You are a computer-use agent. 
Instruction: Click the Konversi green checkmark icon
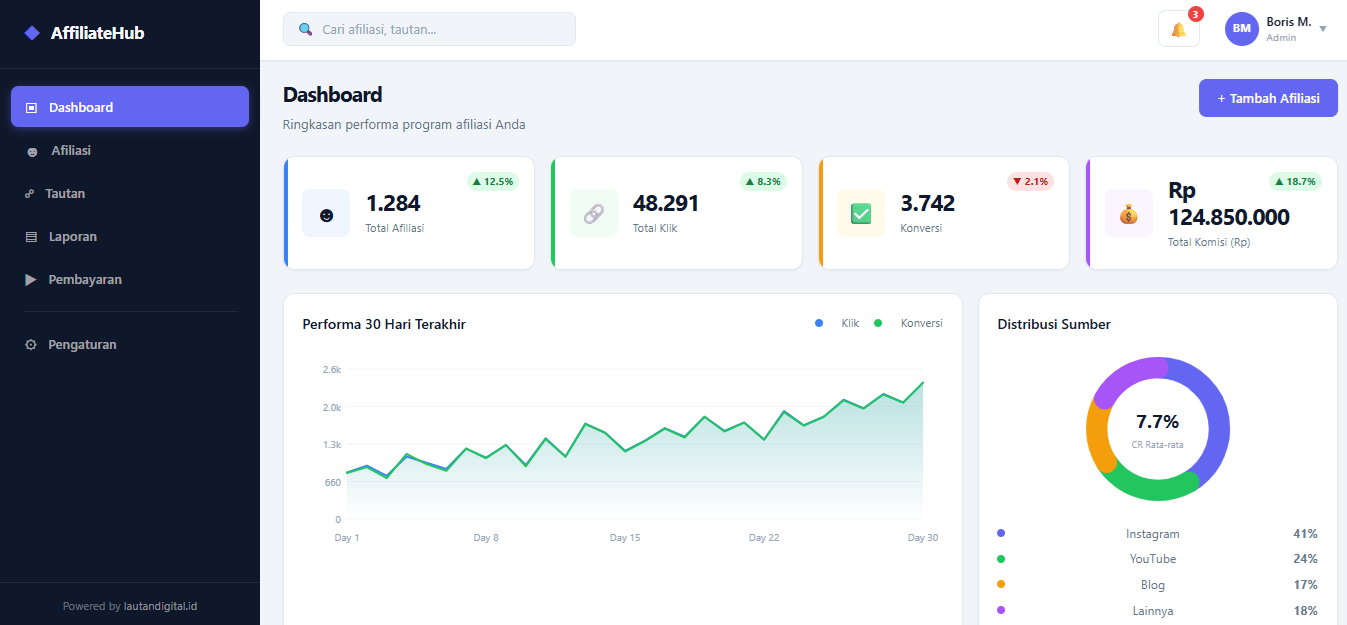click(x=861, y=213)
